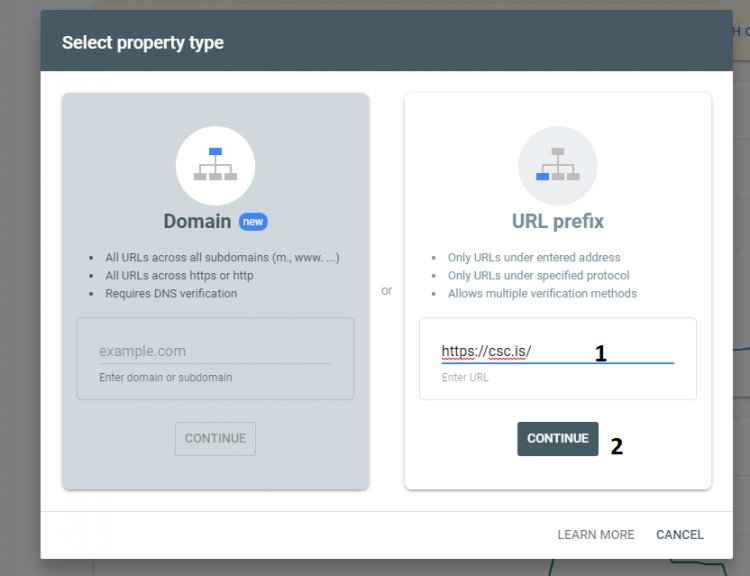
Task: Click "Only URLs under entered address" bullet
Action: pyautogui.click(x=534, y=257)
